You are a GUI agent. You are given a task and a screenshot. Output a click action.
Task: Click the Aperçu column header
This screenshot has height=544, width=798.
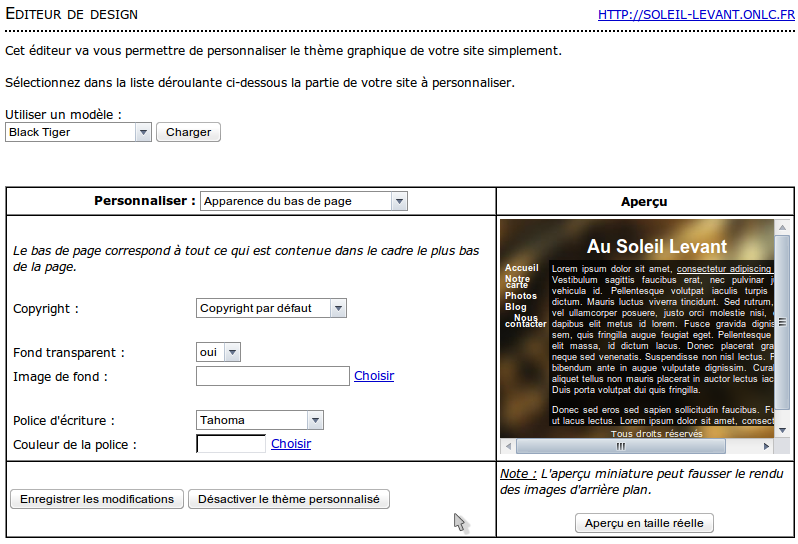coord(644,202)
